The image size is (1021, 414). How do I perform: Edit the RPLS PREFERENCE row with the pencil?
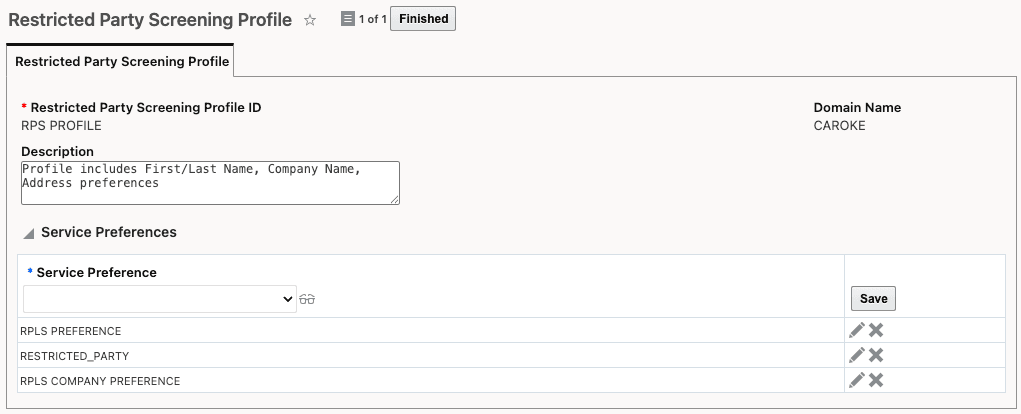[857, 330]
